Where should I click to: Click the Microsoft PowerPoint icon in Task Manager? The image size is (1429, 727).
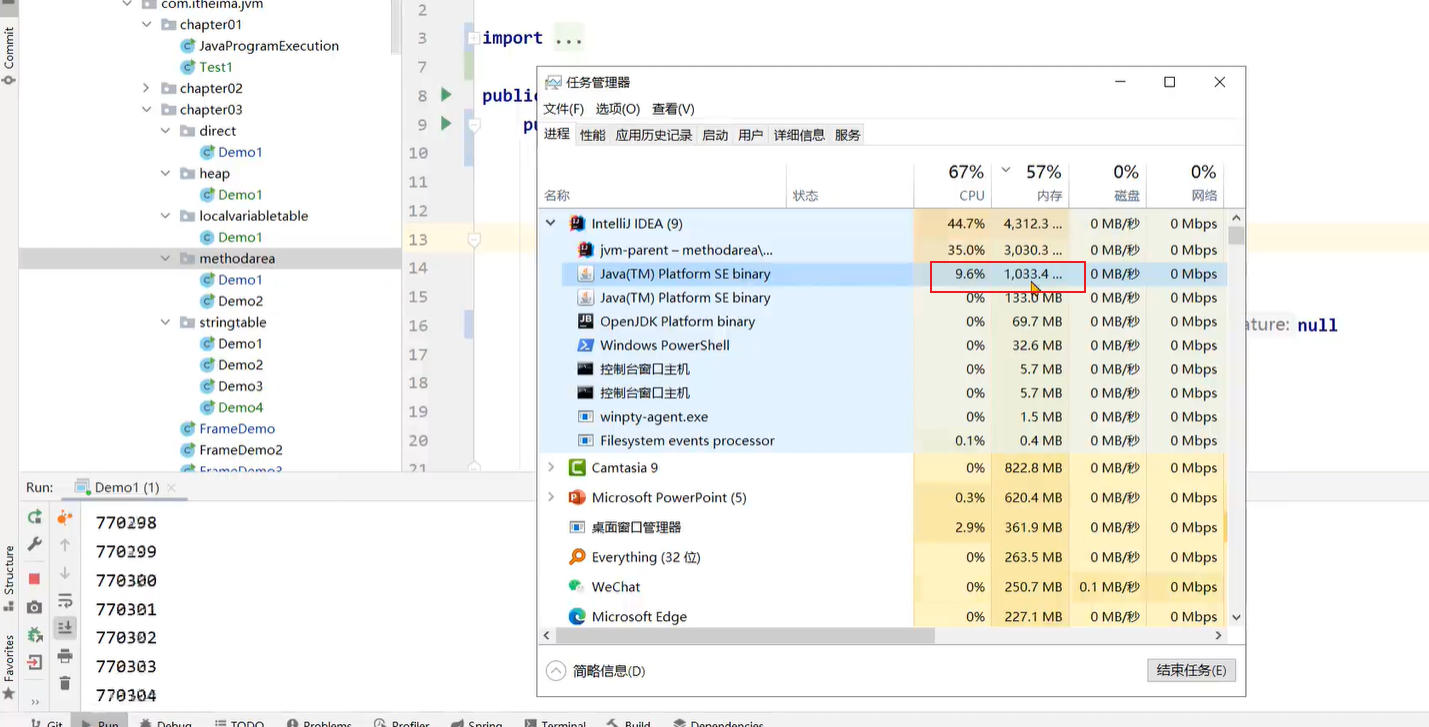[576, 497]
